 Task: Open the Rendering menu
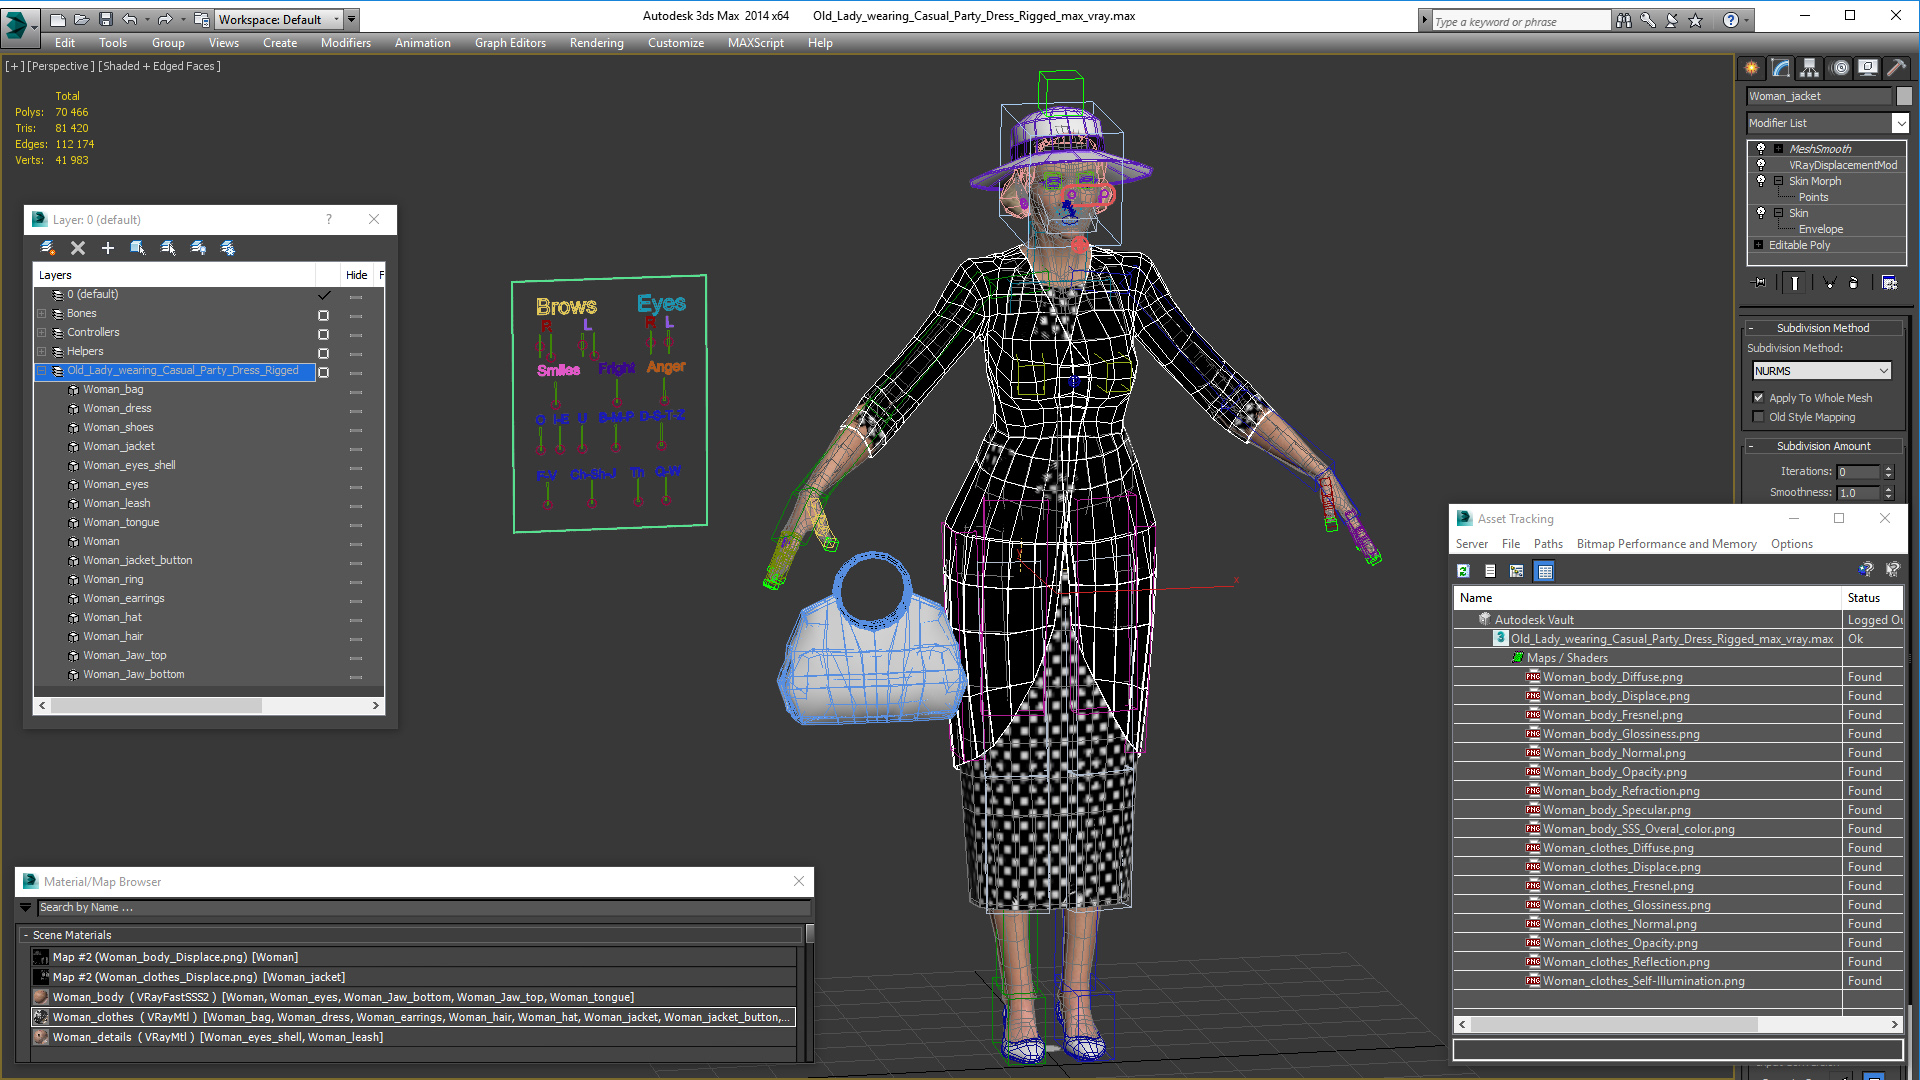(x=596, y=43)
